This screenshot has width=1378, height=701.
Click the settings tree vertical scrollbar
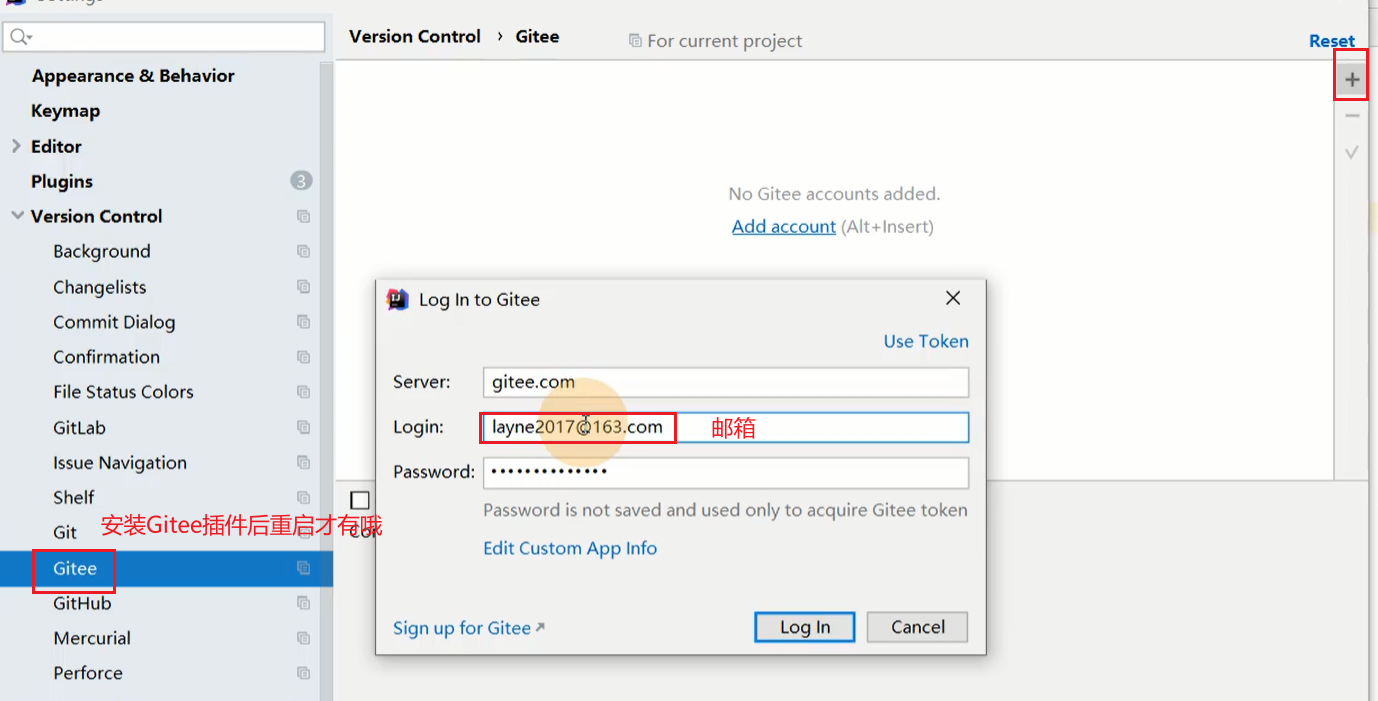326,380
